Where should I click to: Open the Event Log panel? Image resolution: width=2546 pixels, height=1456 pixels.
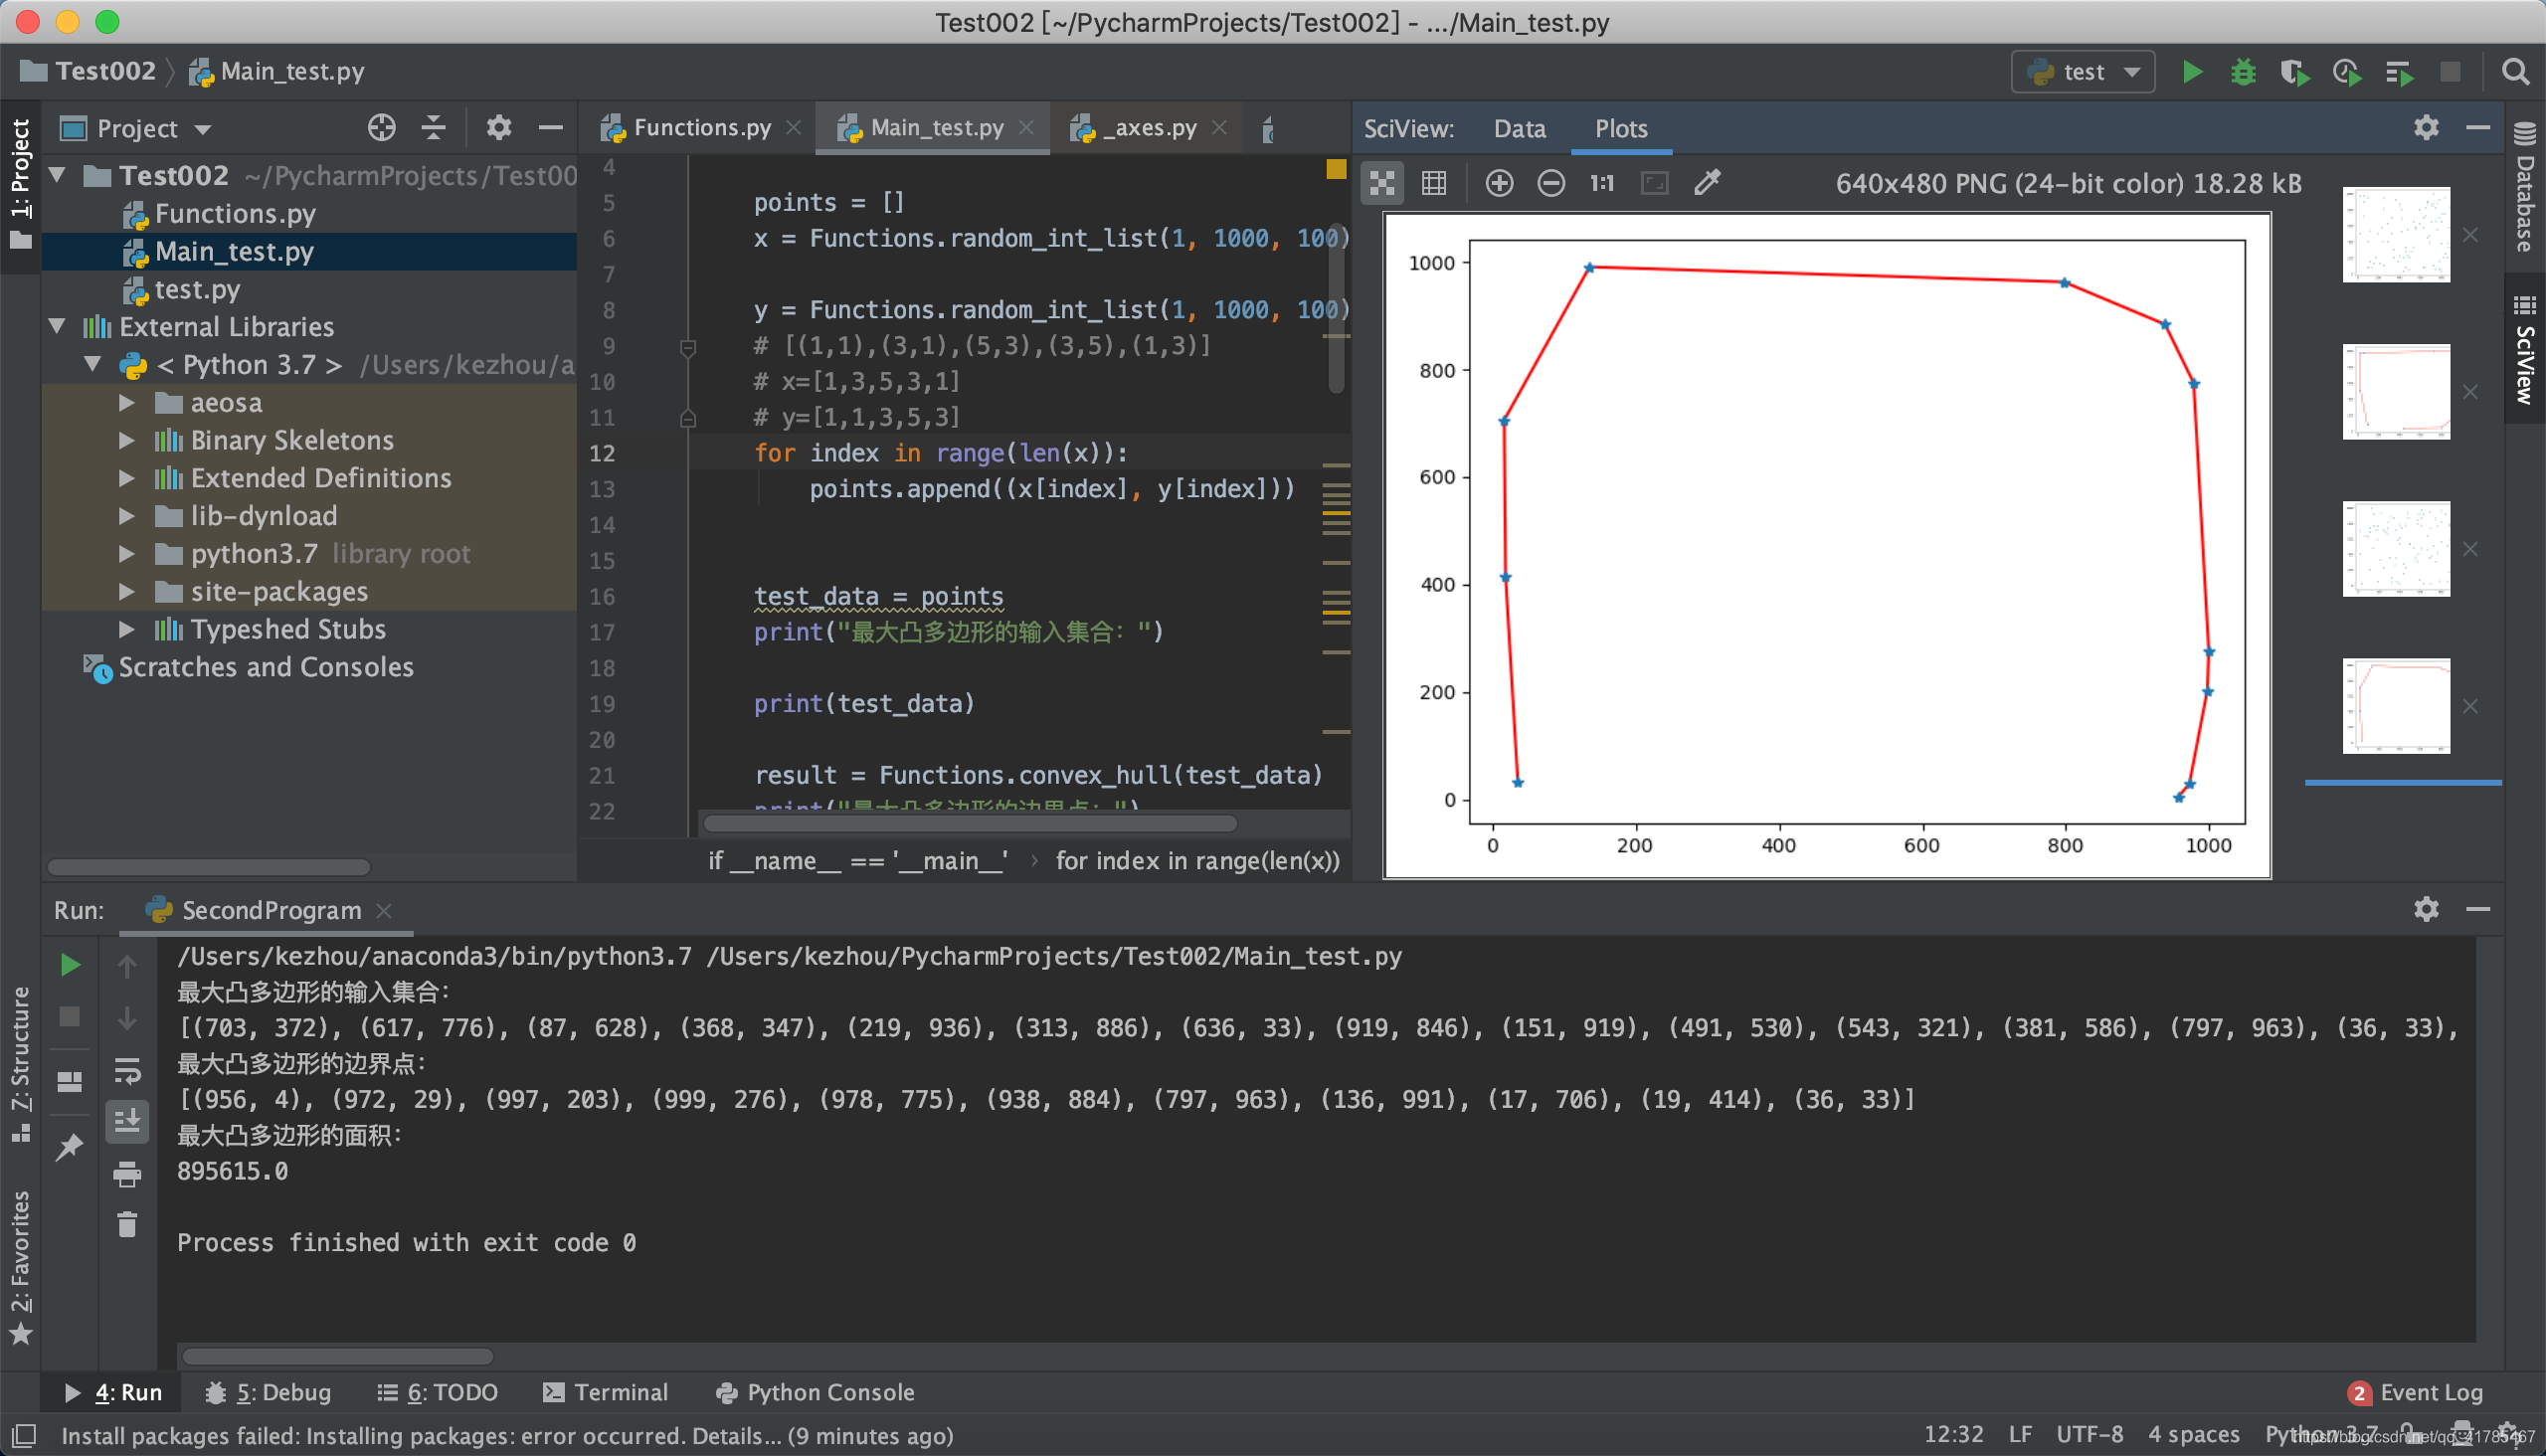[x=2430, y=1391]
